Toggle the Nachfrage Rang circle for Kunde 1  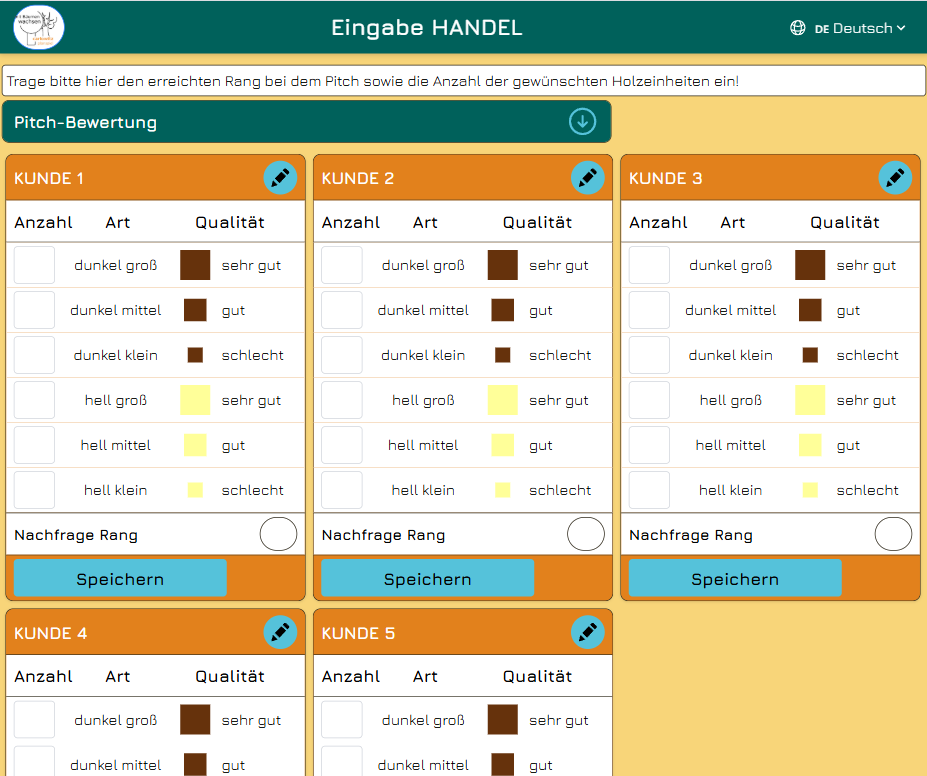(278, 534)
